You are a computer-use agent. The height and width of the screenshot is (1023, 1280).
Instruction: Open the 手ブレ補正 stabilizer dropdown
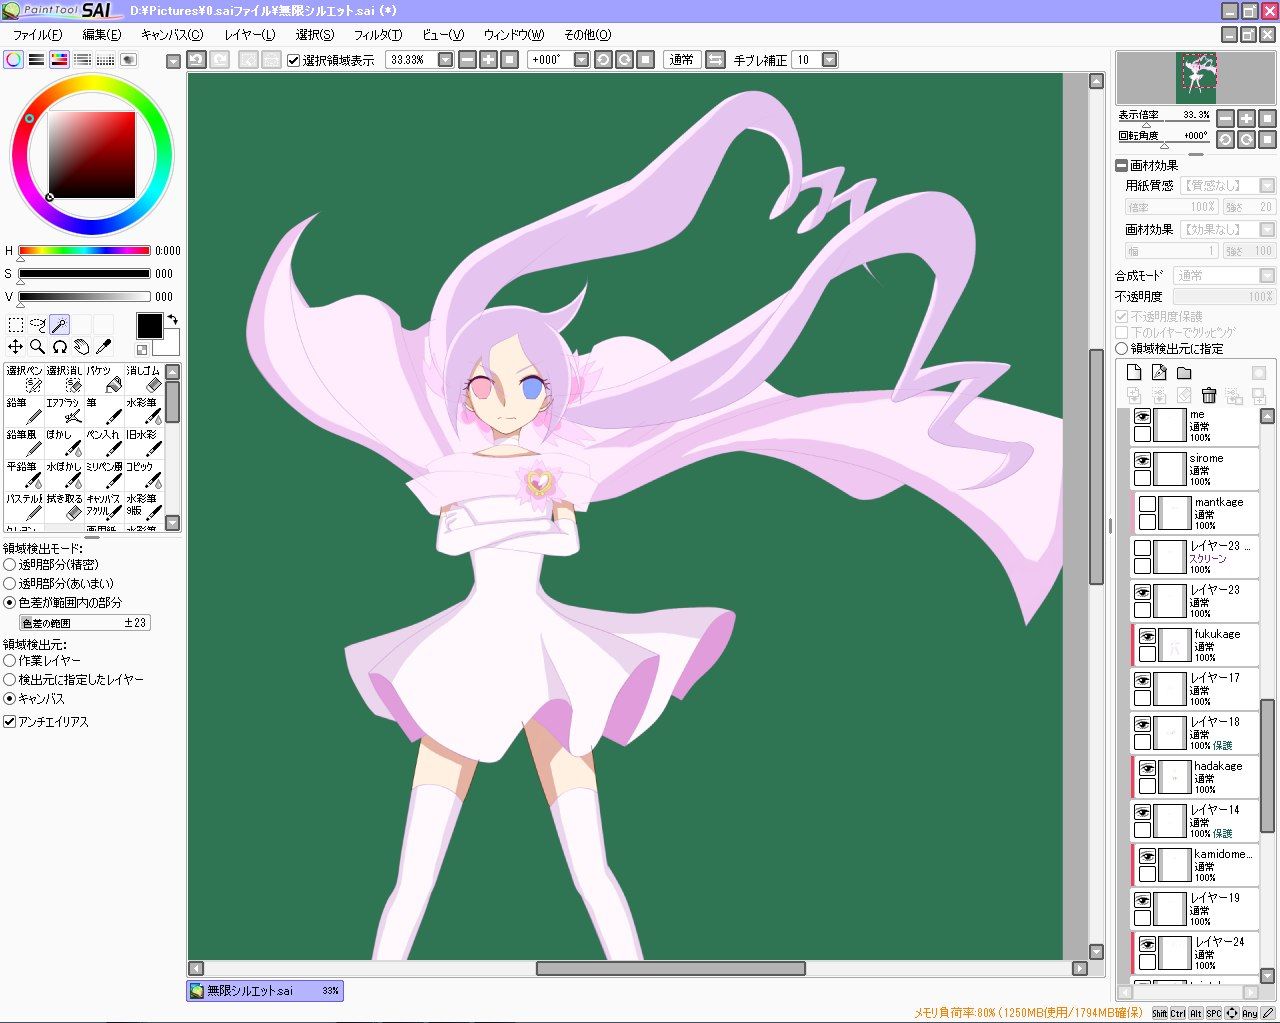829,60
